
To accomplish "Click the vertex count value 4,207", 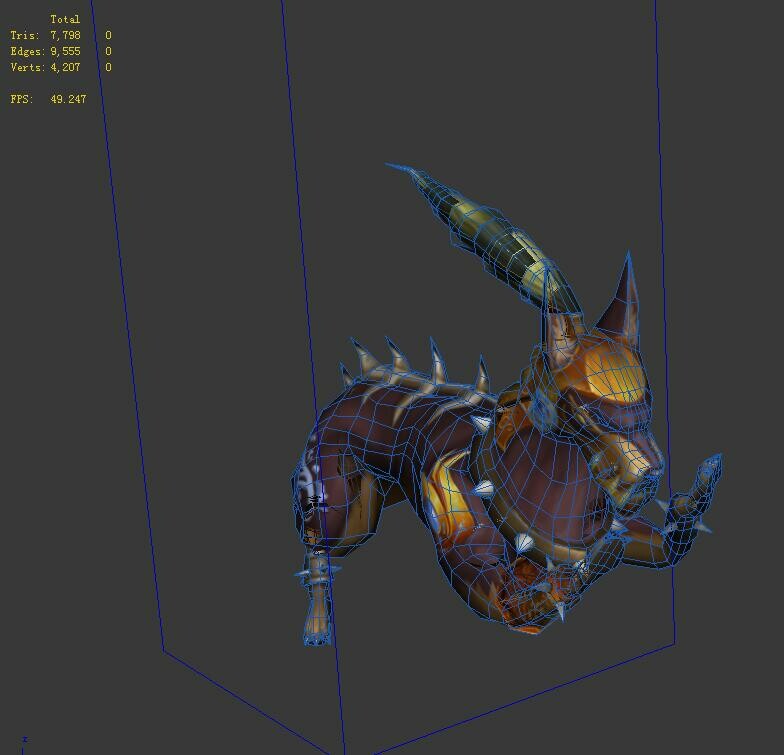I will [65, 67].
